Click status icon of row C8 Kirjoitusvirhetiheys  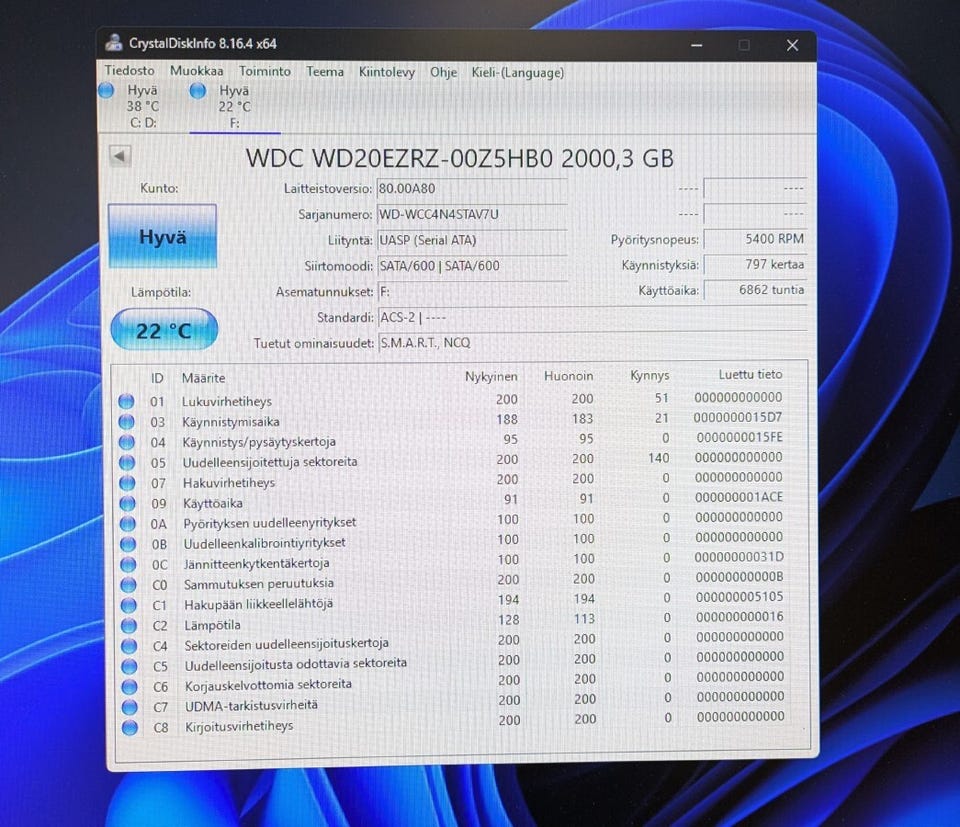coord(130,727)
